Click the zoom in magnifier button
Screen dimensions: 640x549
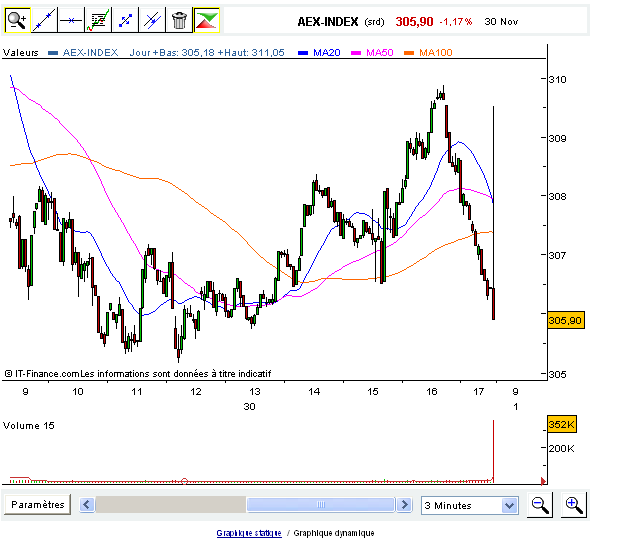click(x=573, y=505)
